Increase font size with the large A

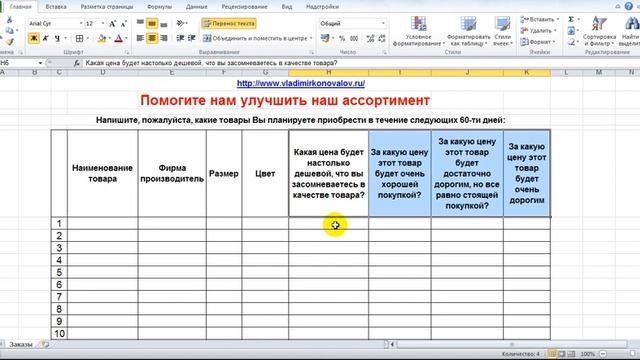113,24
